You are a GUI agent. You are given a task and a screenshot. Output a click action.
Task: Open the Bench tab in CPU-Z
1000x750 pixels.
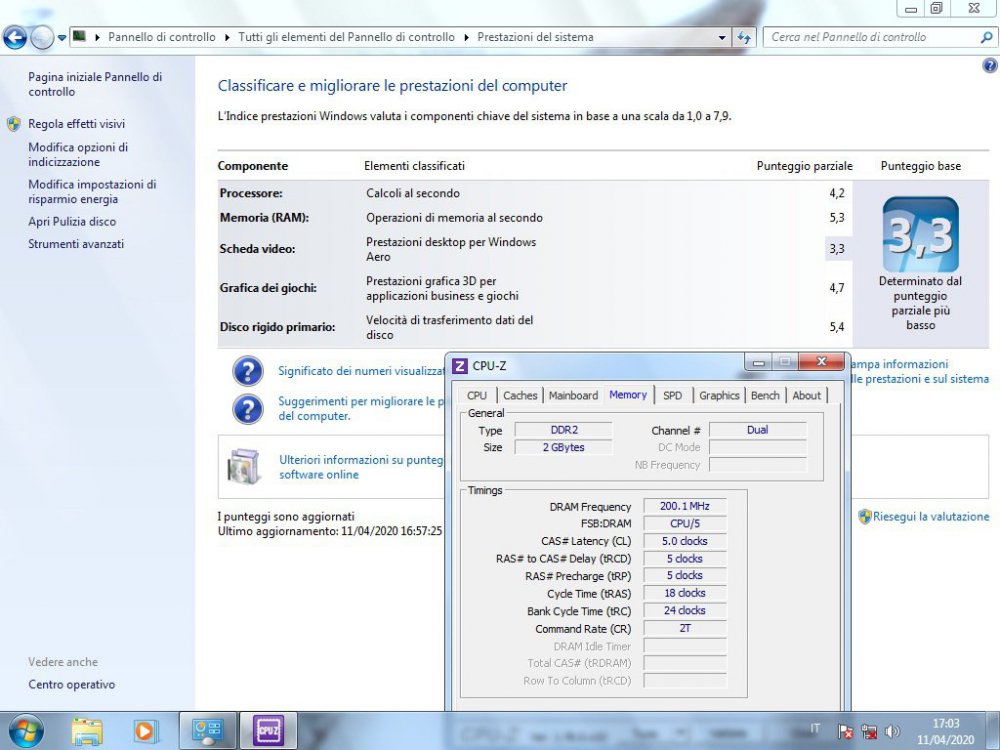click(x=765, y=395)
